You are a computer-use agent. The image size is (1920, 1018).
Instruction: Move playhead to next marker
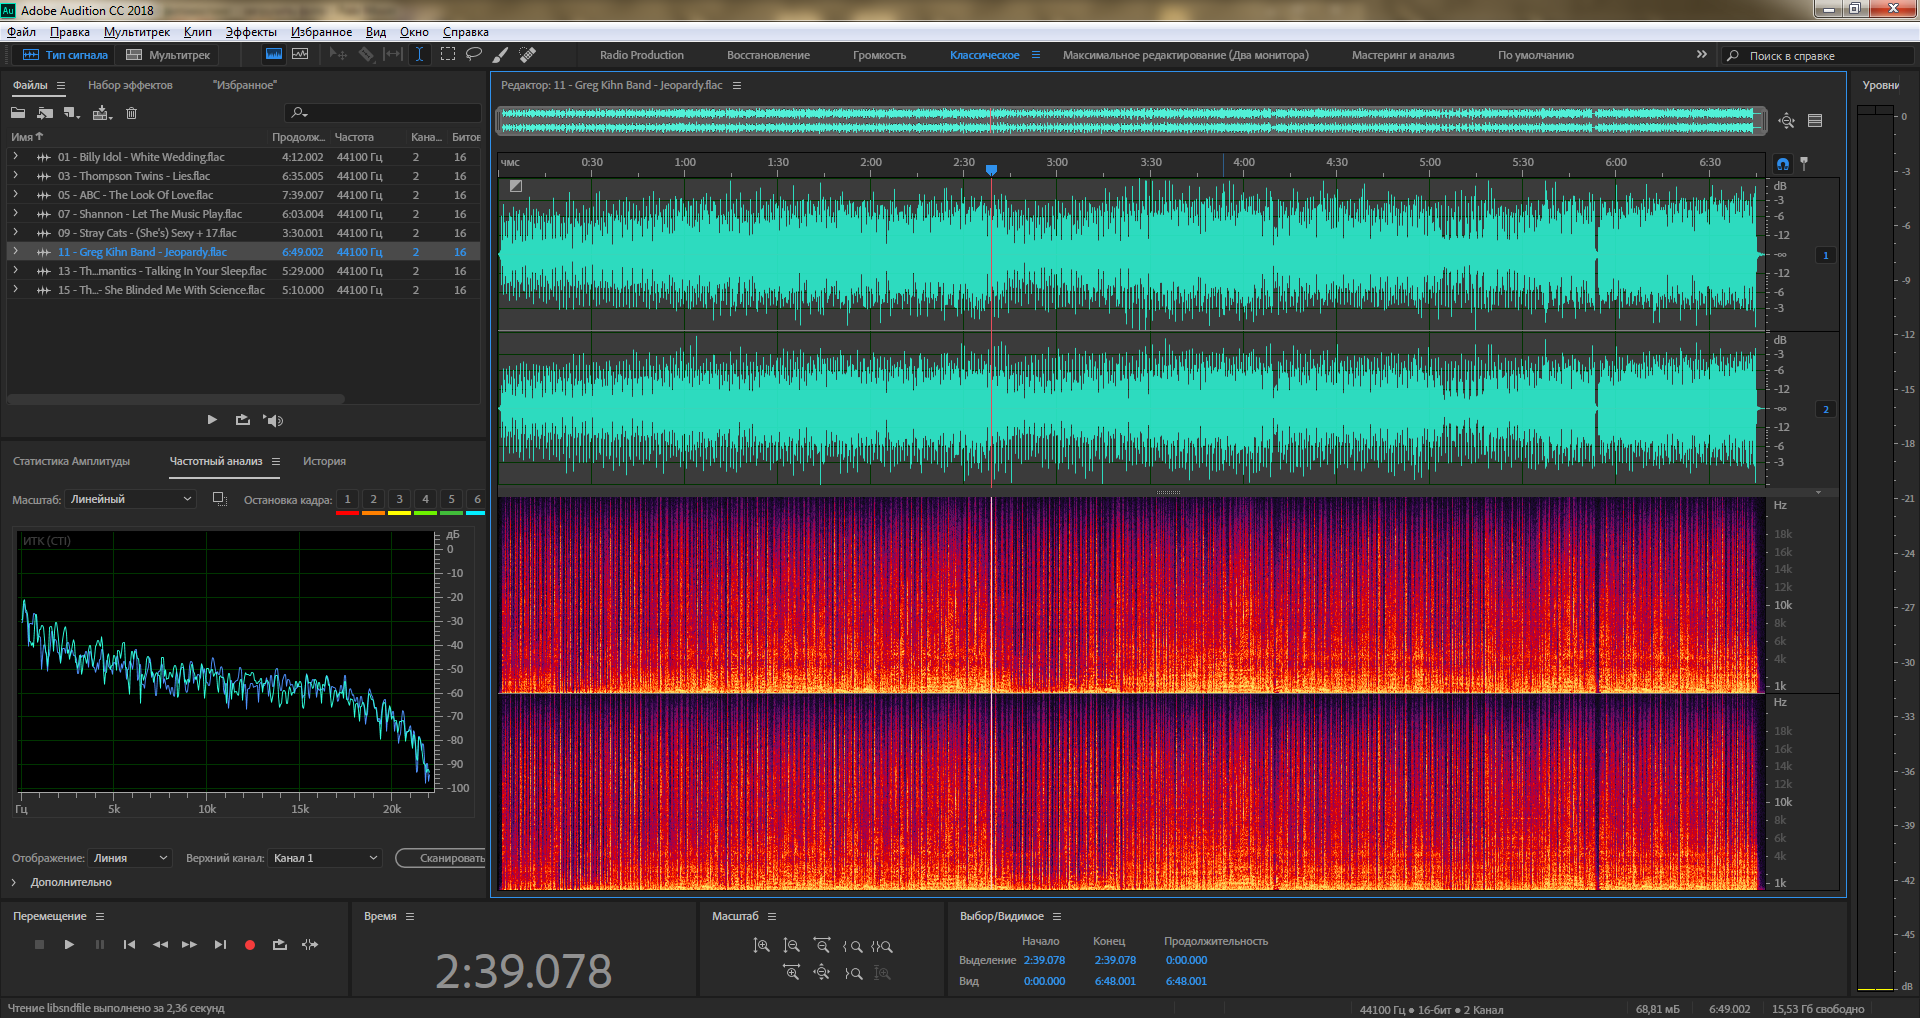tap(220, 944)
